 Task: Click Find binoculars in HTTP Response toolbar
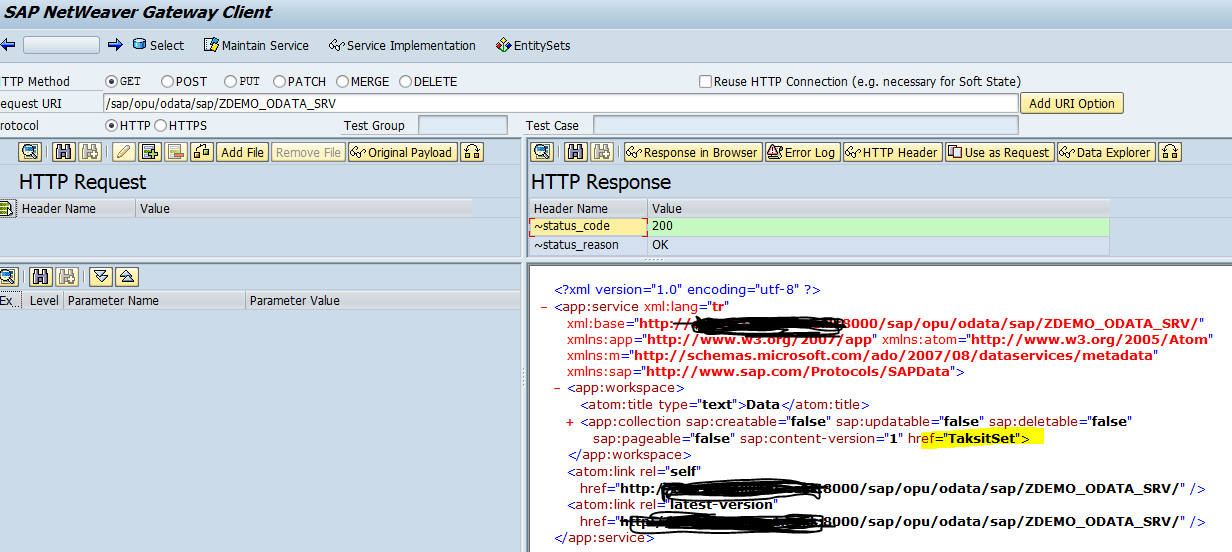pos(576,152)
